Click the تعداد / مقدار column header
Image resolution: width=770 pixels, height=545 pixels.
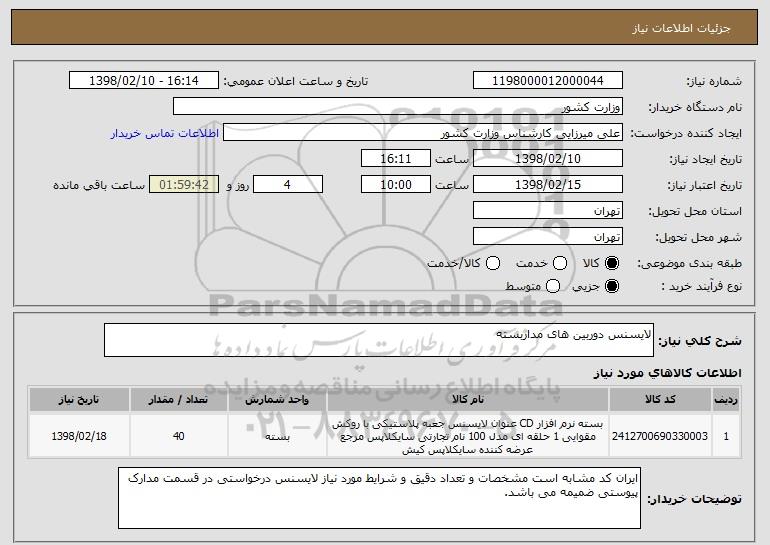click(178, 400)
